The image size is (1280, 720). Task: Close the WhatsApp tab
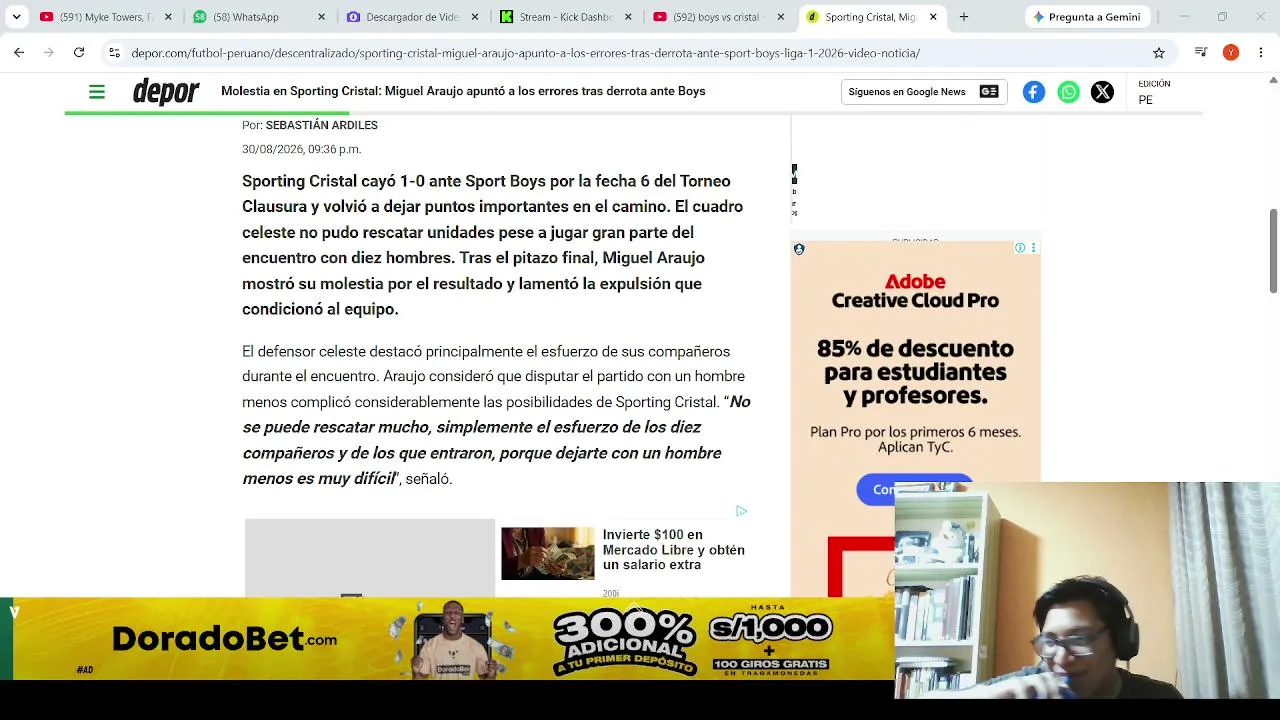pos(321,17)
